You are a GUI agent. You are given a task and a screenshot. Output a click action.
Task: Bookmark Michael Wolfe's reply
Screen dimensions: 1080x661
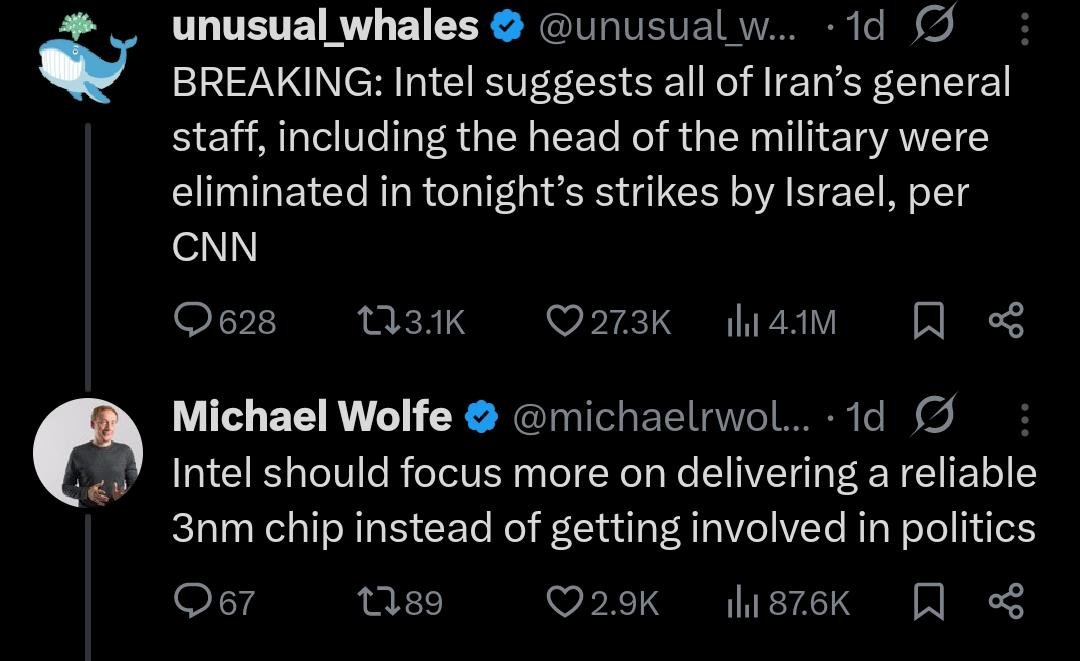[x=927, y=602]
